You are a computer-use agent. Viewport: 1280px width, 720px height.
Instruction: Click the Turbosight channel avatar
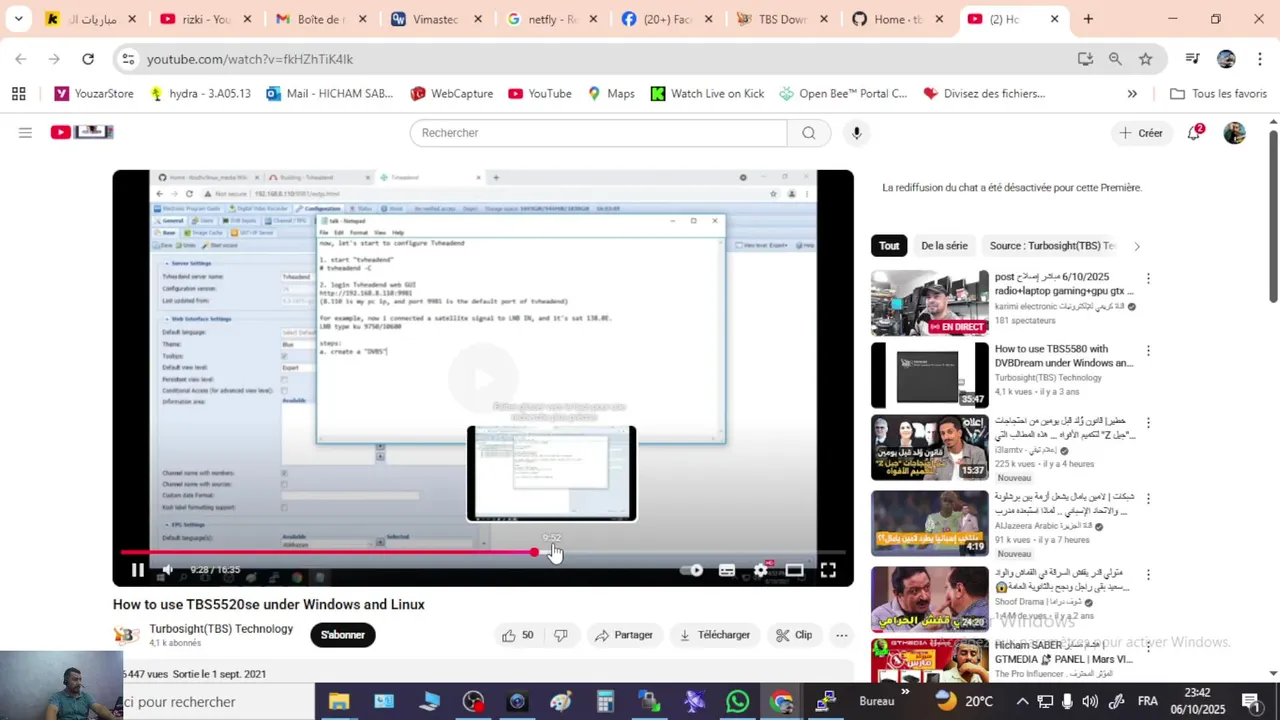(126, 635)
